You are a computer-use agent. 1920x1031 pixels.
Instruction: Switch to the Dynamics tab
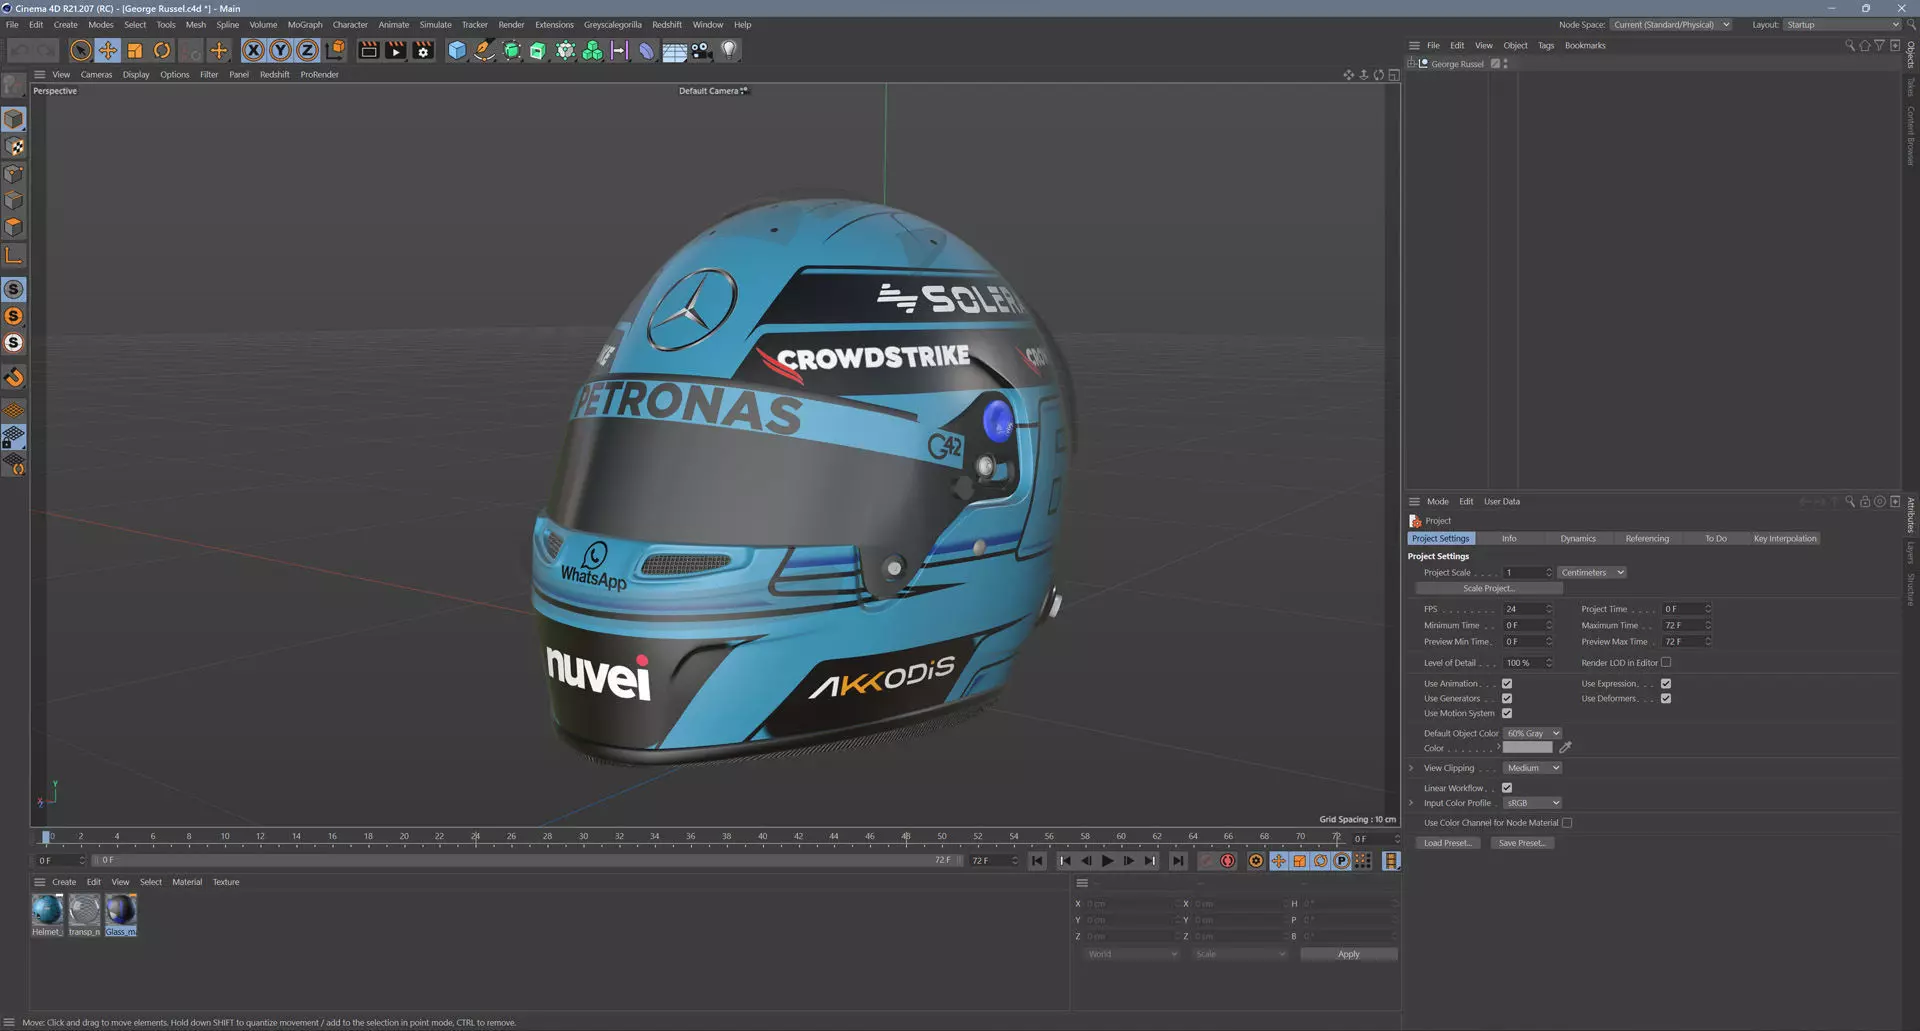(x=1578, y=539)
